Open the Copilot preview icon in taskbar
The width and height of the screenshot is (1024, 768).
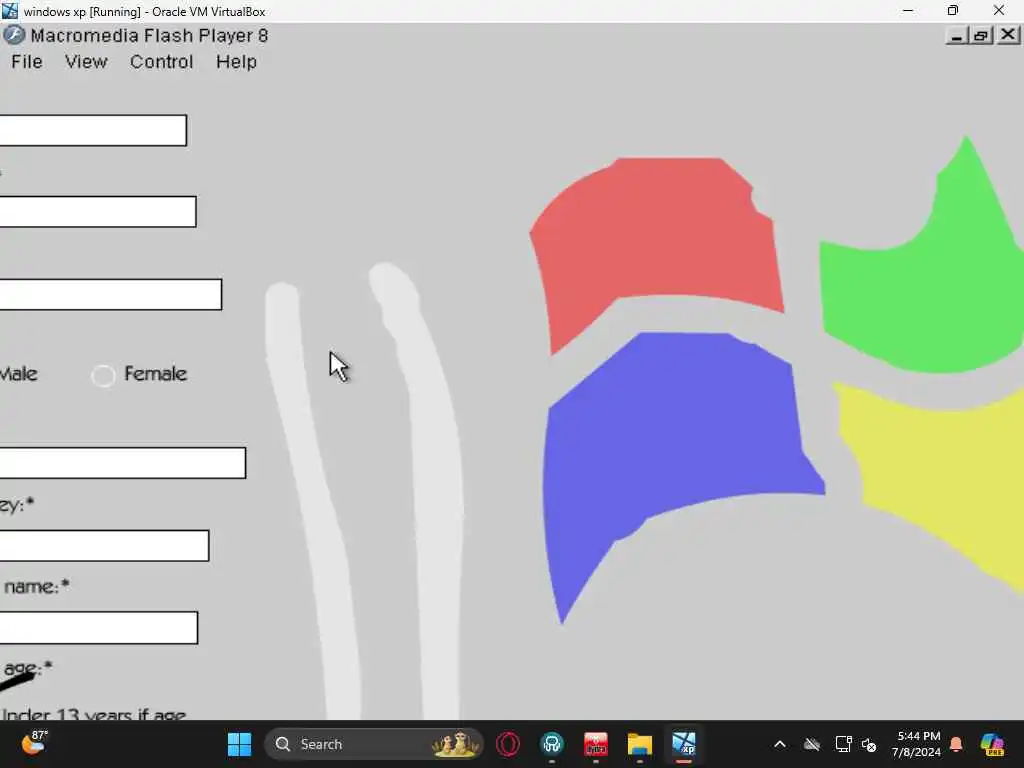coord(992,744)
